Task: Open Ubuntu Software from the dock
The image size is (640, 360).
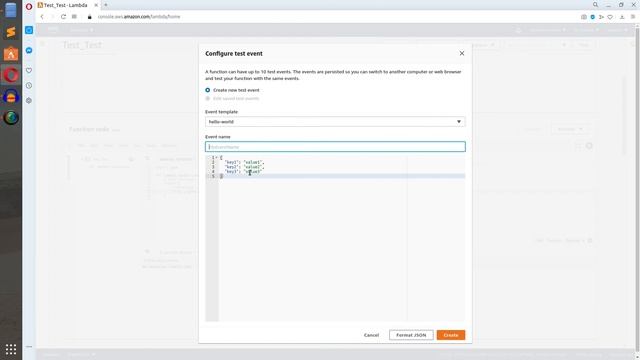Action: (11, 54)
